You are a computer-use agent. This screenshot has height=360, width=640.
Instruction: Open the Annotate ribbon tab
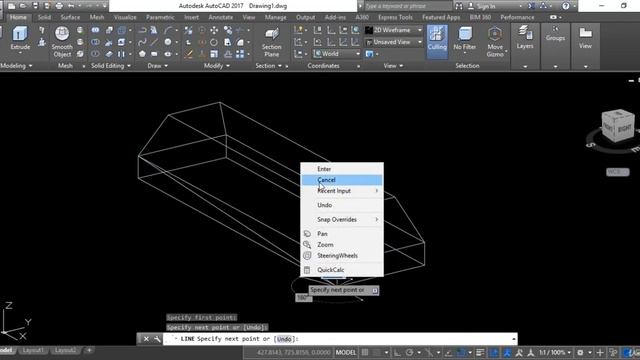(220, 17)
